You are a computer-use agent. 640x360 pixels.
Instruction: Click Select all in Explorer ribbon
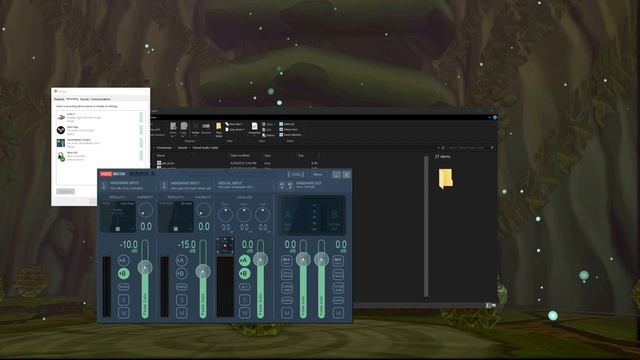click(x=287, y=124)
